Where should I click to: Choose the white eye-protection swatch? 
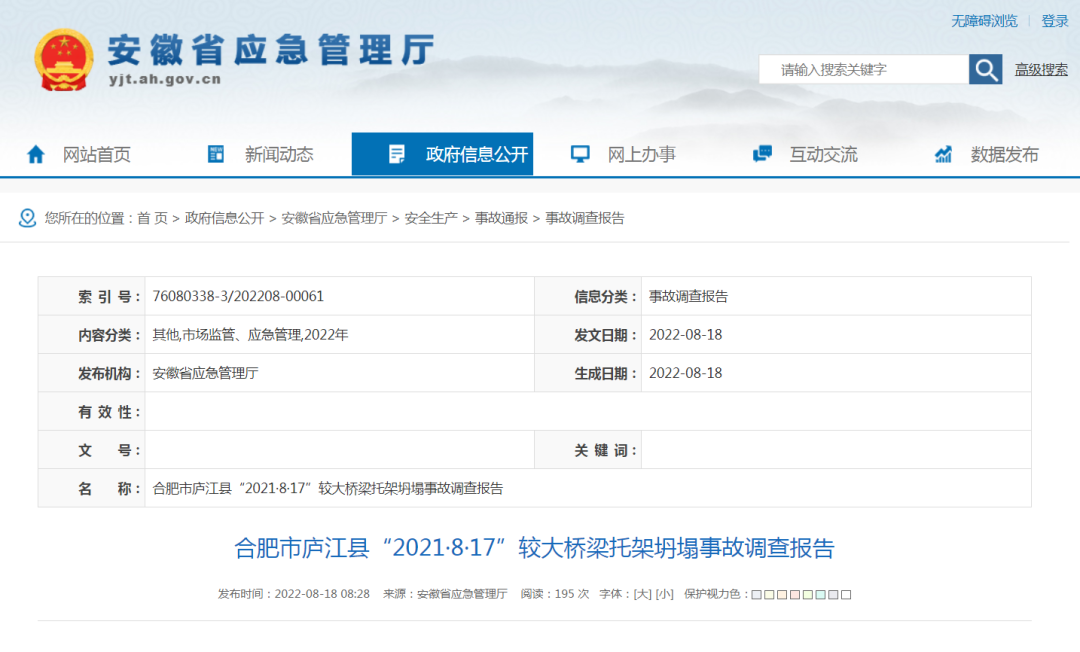pos(847,595)
